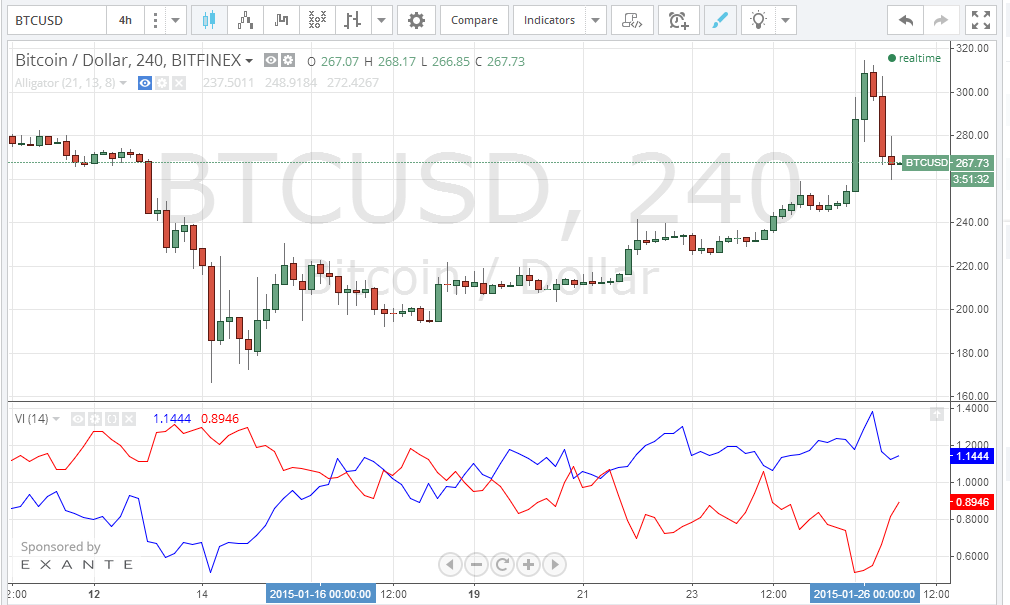This screenshot has width=1010, height=605.
Task: Open chart properties gear in toolbar
Action: [x=416, y=21]
